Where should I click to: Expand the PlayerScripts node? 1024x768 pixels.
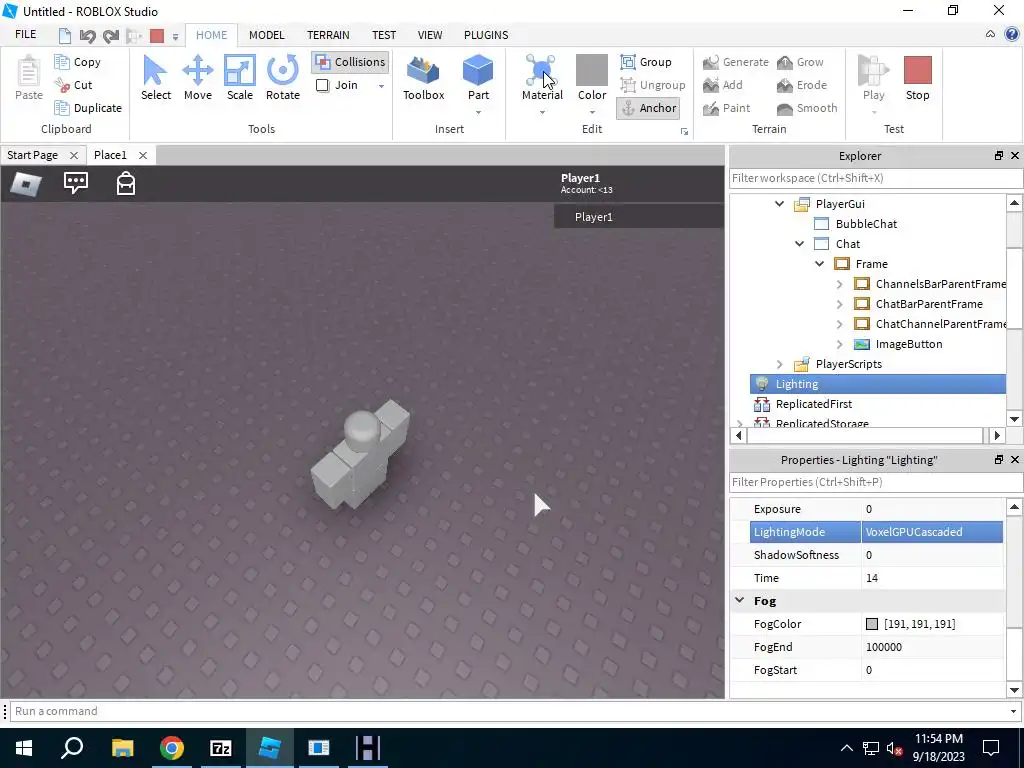click(x=779, y=364)
